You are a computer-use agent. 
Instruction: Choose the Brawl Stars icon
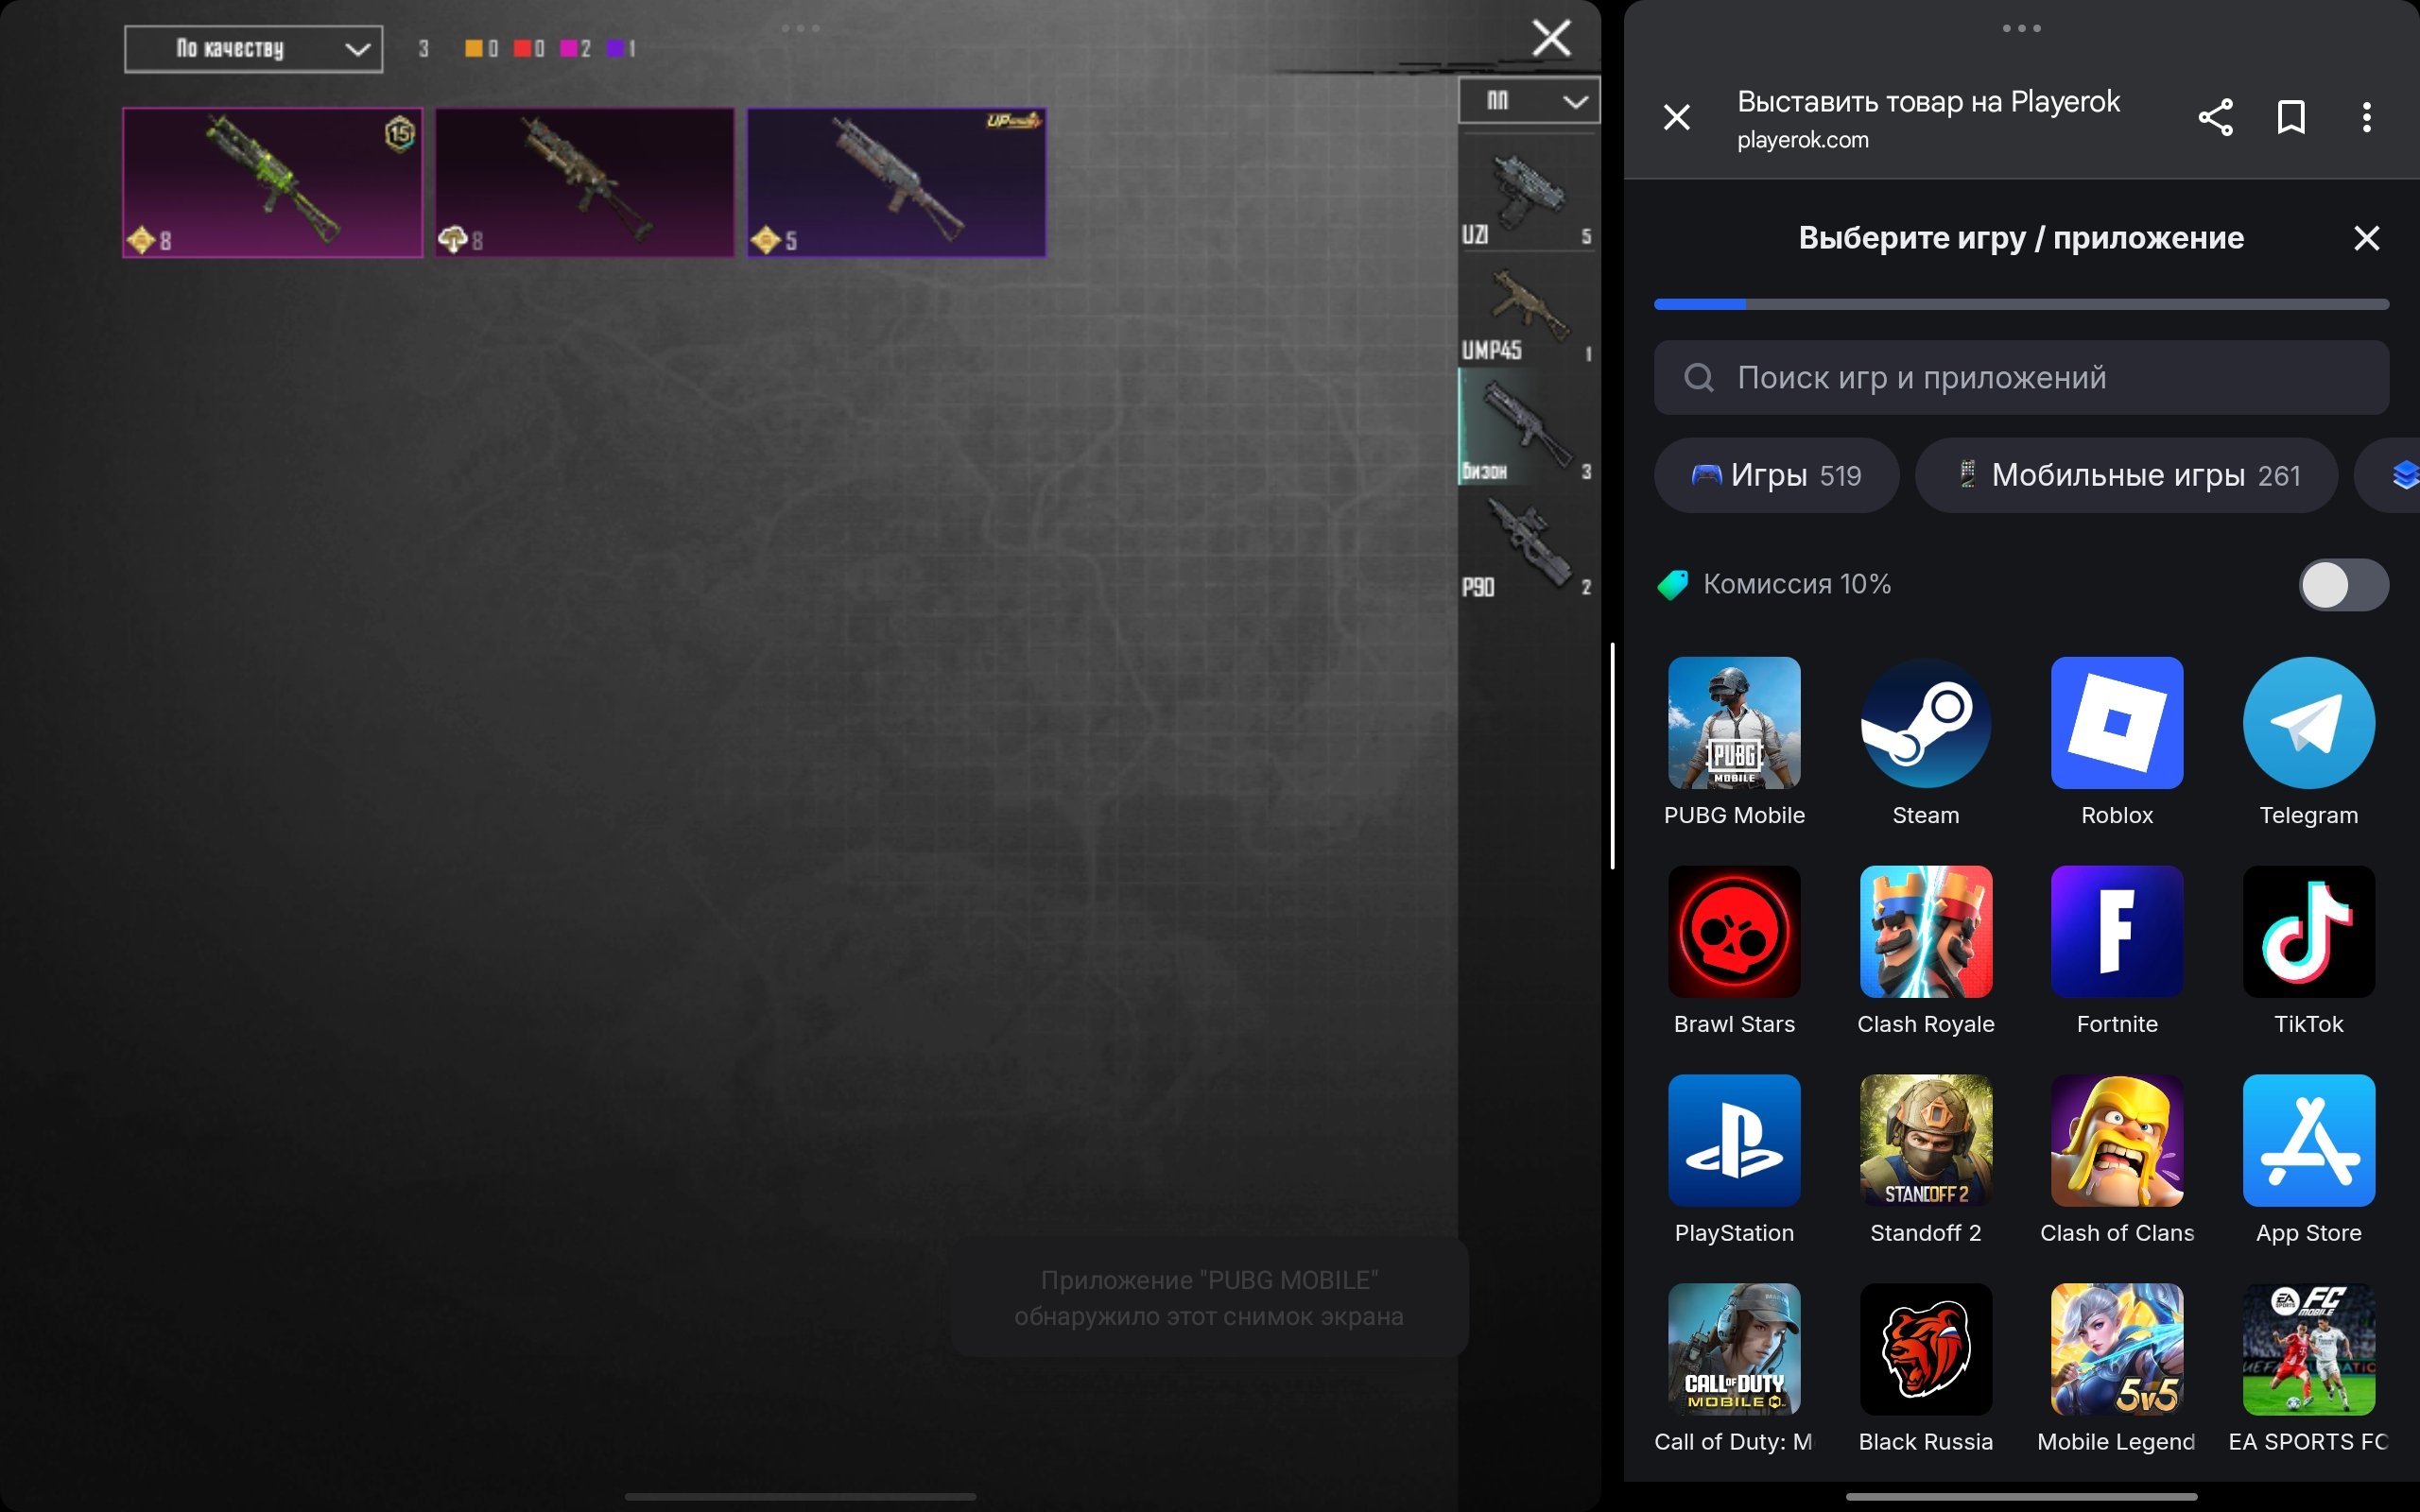point(1734,932)
